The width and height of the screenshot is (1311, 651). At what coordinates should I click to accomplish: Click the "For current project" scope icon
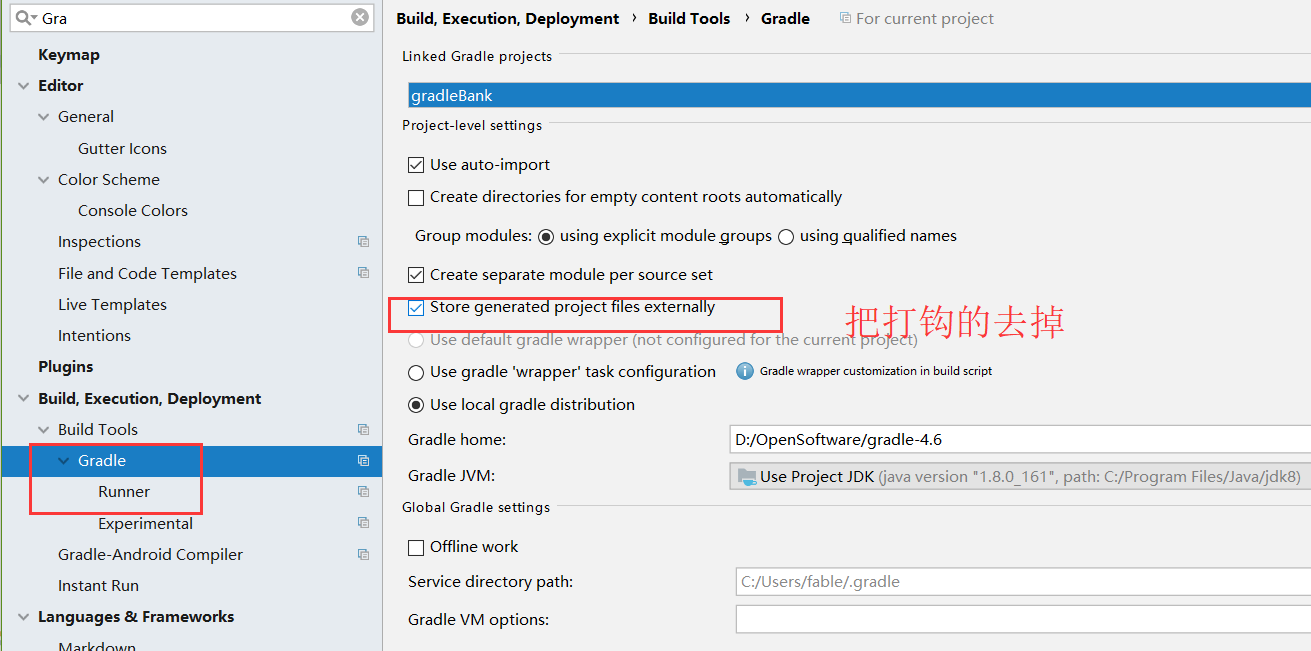coord(846,17)
